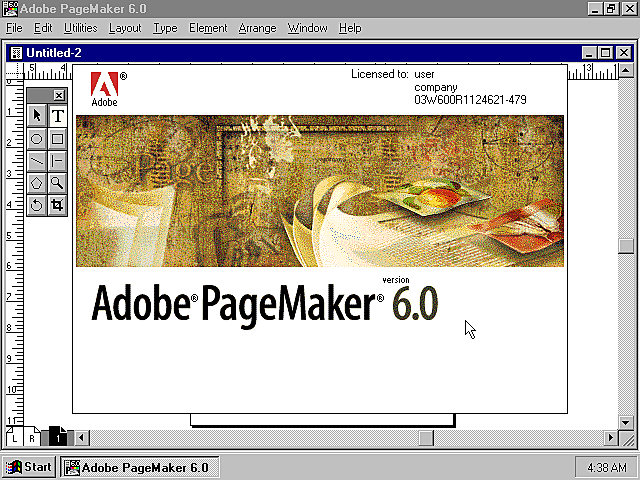
Task: Select the Cropping tool
Action: [58, 205]
